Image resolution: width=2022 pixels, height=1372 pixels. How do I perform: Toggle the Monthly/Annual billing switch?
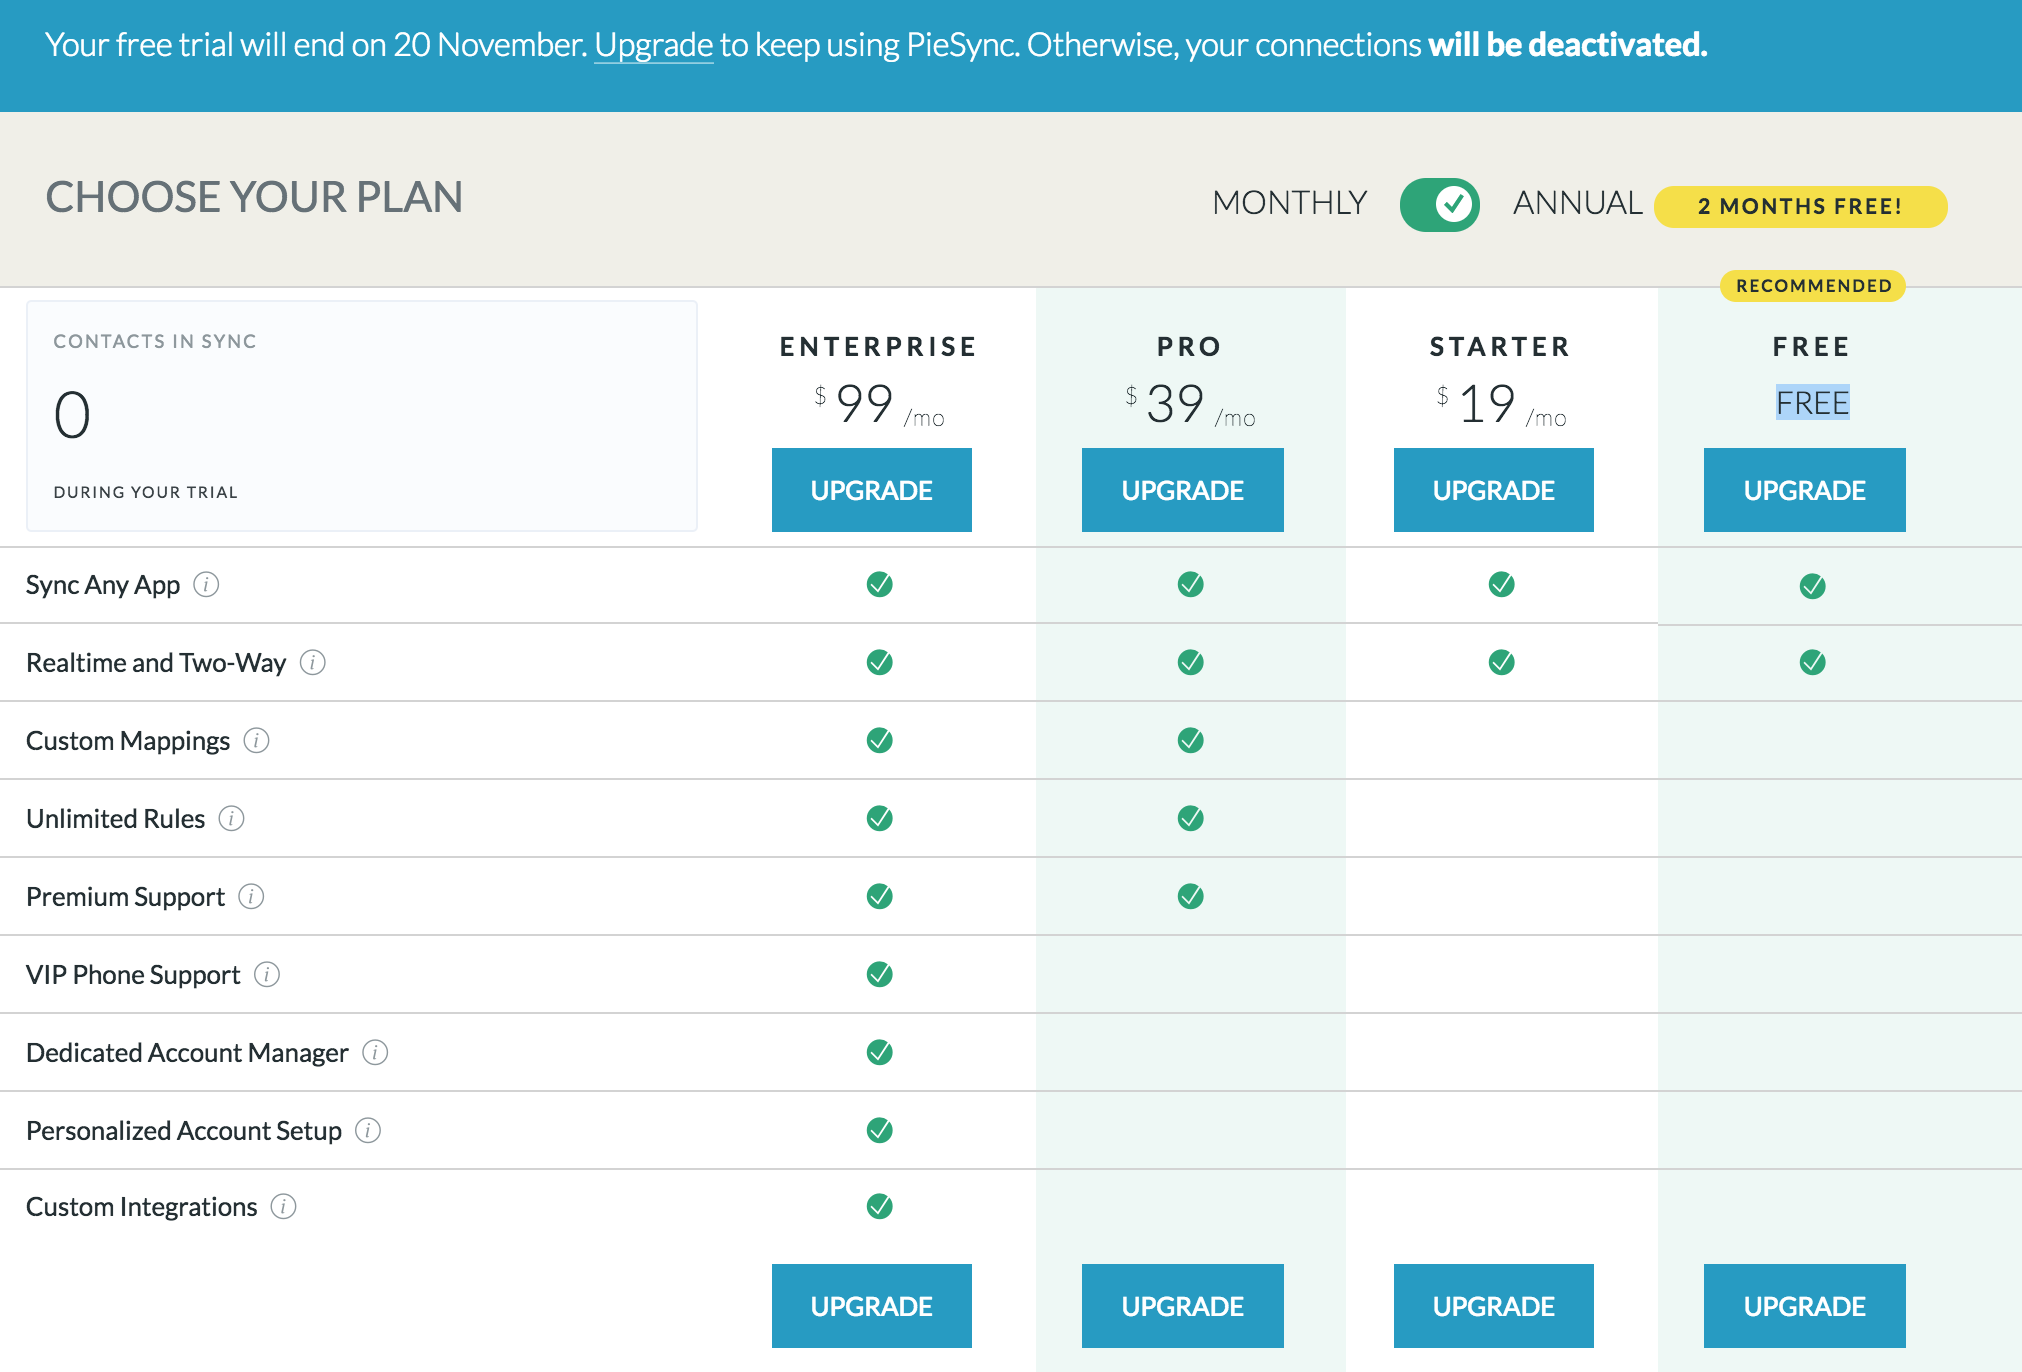click(x=1439, y=204)
